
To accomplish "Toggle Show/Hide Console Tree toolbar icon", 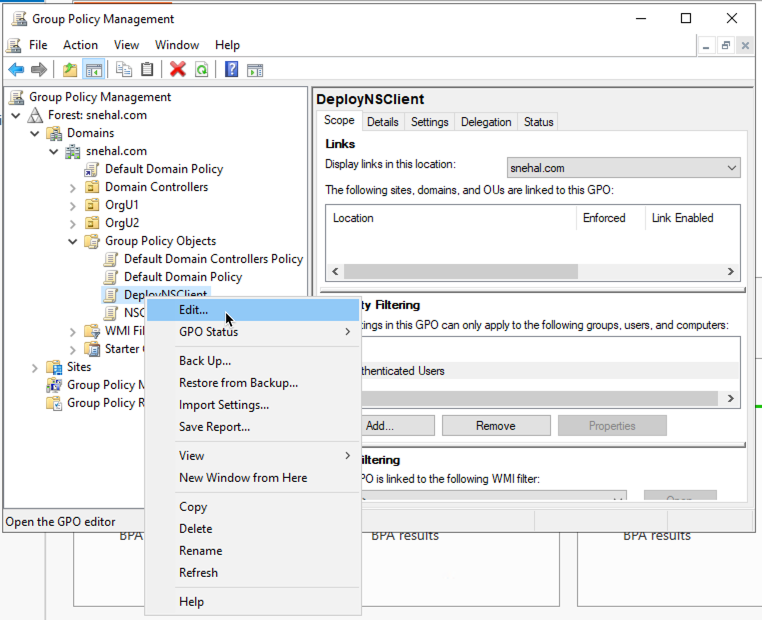I will coord(93,69).
